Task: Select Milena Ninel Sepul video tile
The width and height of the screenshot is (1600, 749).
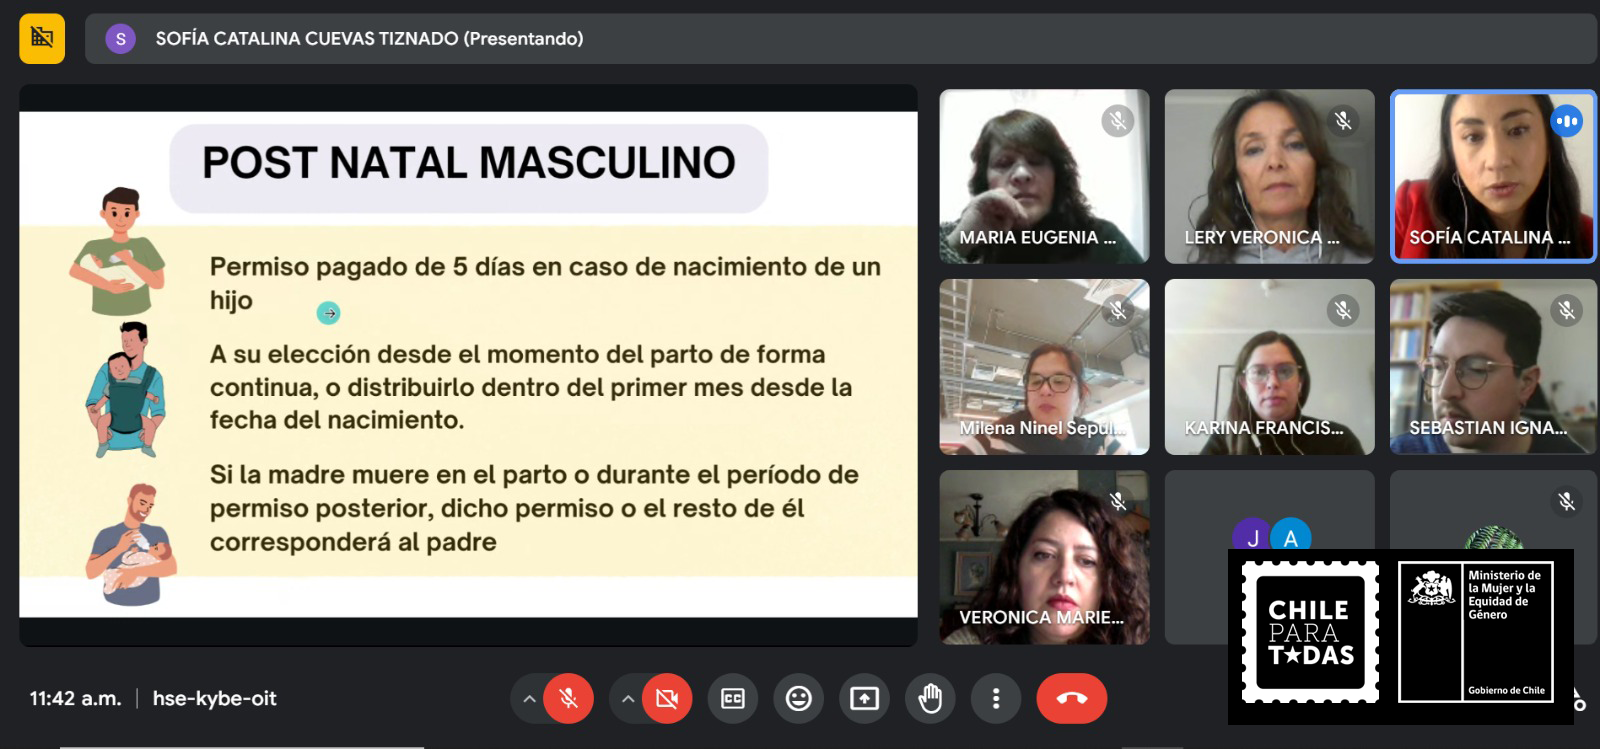Action: [x=1044, y=367]
